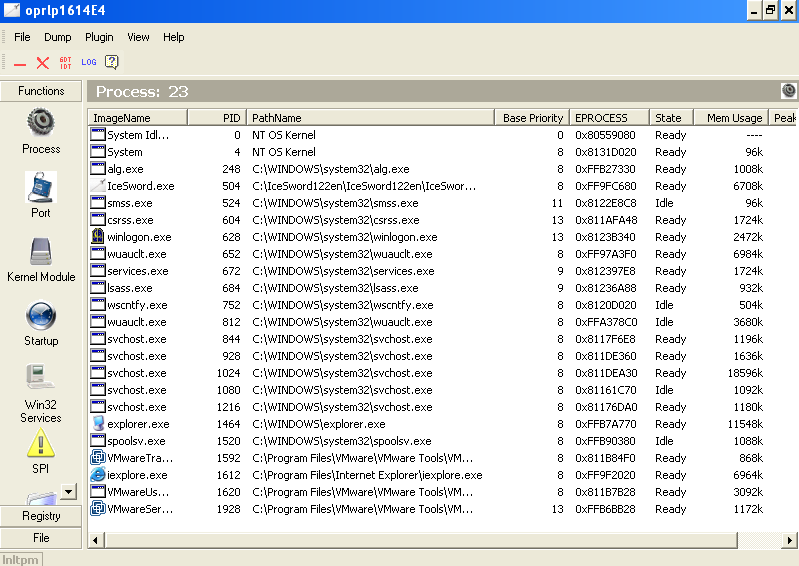Viewport: 799px width, 566px height.
Task: Click the VMwareTra... process icon
Action: [98, 457]
